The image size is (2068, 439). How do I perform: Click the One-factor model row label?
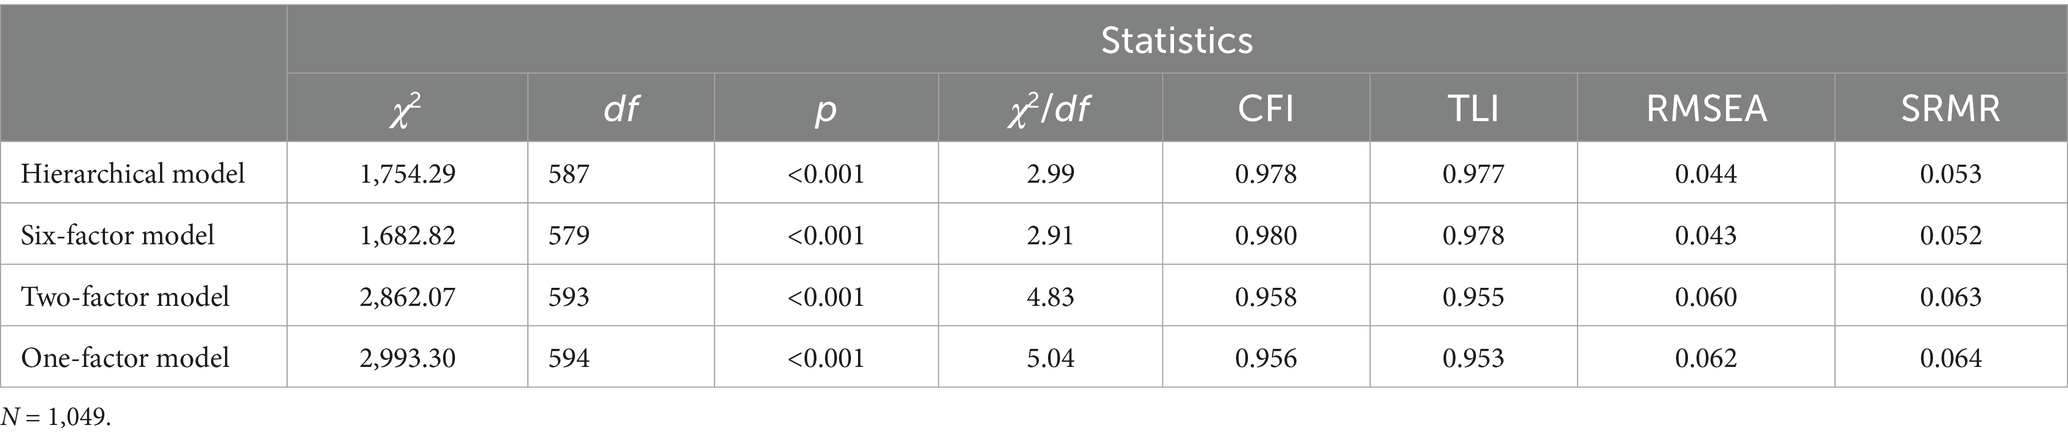tap(125, 358)
